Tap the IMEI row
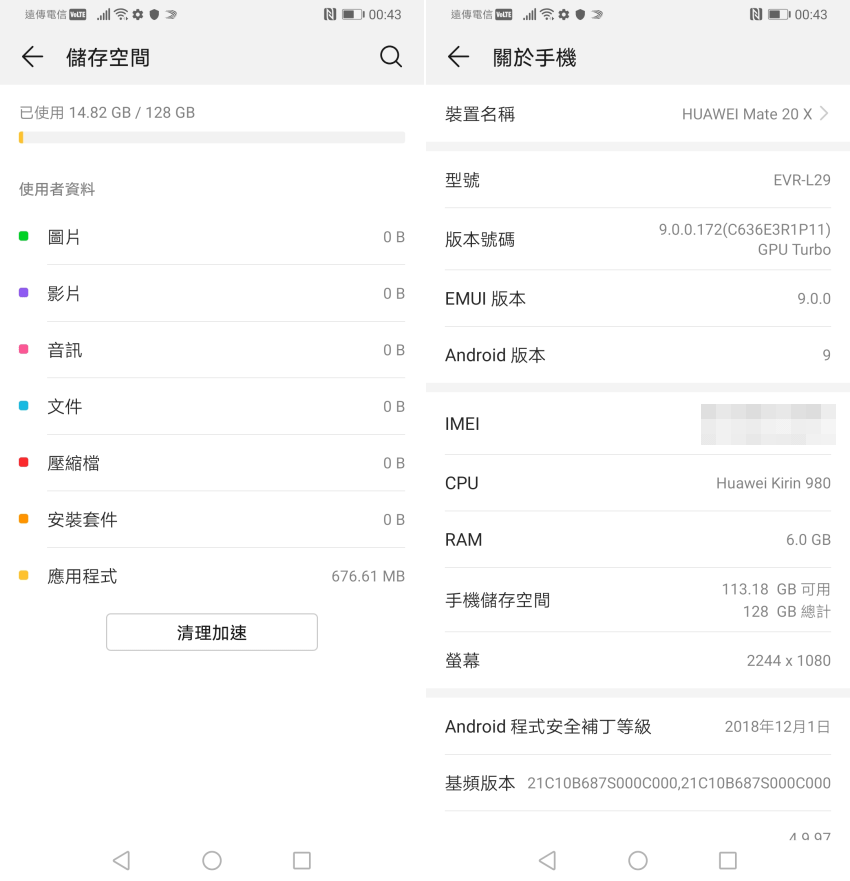 (x=638, y=424)
